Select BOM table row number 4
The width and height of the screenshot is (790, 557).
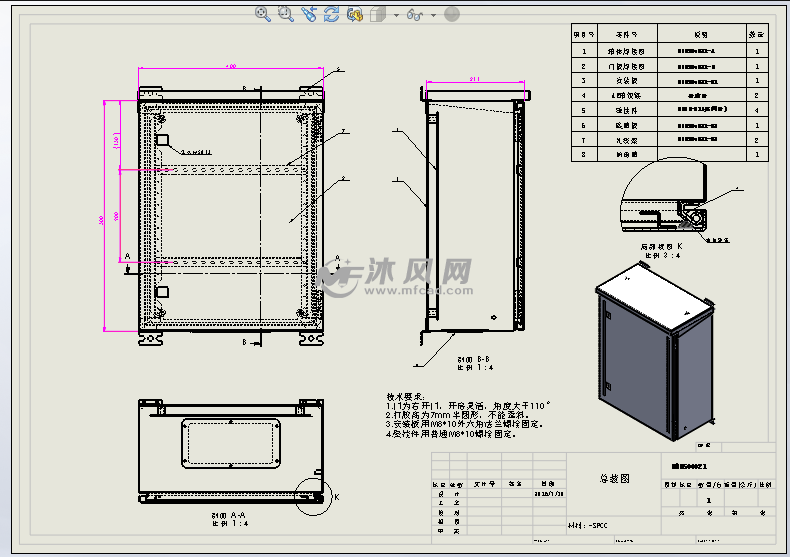point(670,95)
